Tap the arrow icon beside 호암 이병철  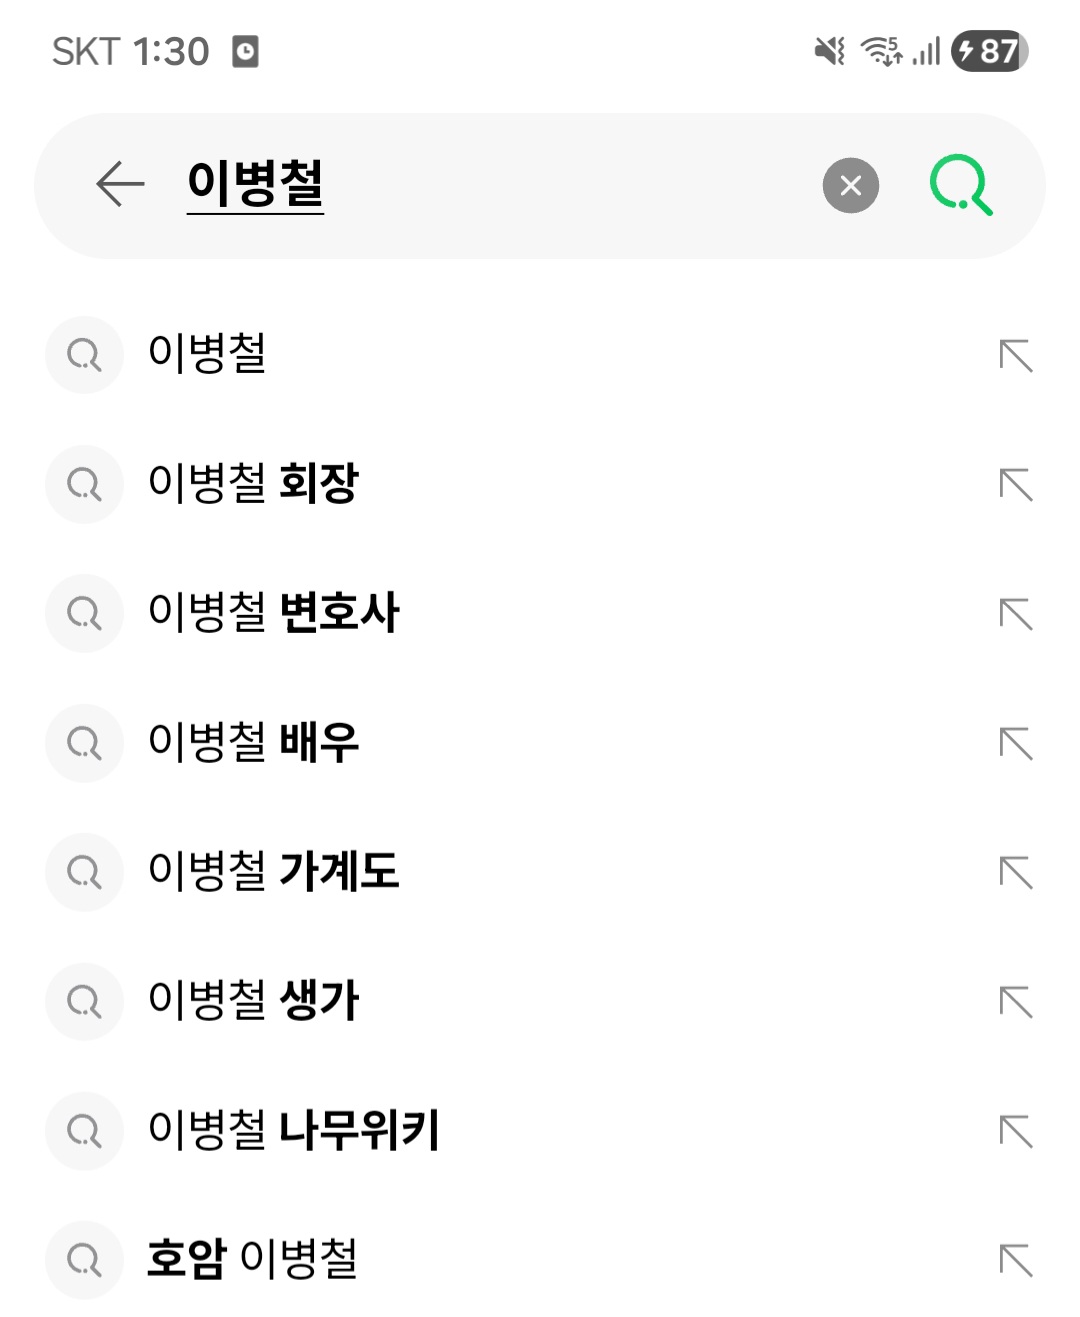click(1016, 1260)
